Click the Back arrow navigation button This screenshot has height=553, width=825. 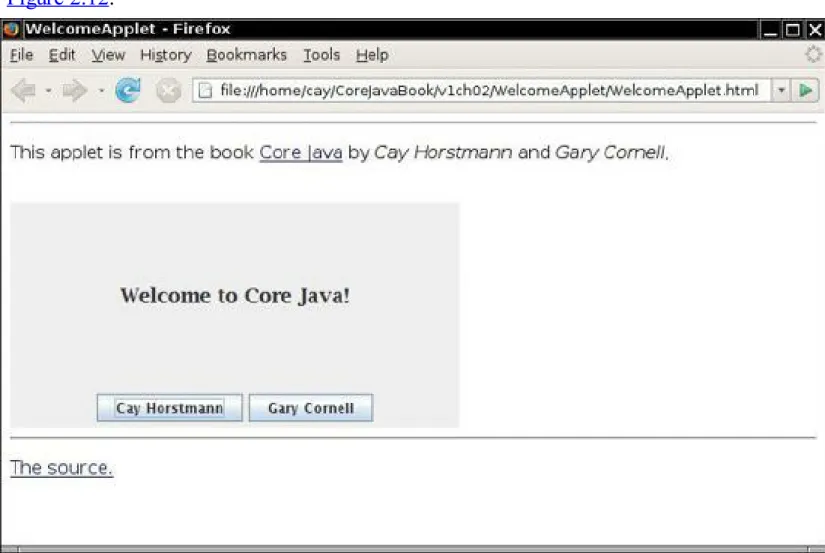point(24,91)
